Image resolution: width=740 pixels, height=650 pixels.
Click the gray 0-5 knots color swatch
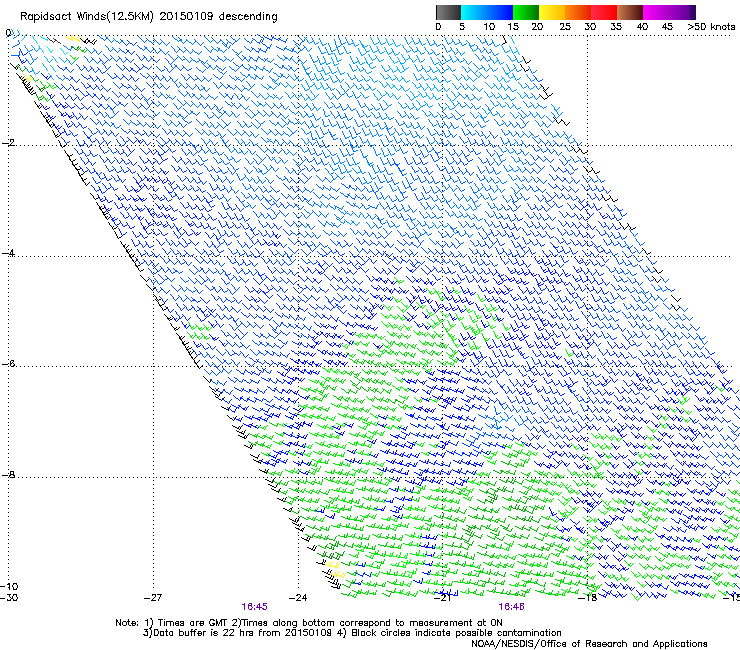(x=448, y=12)
